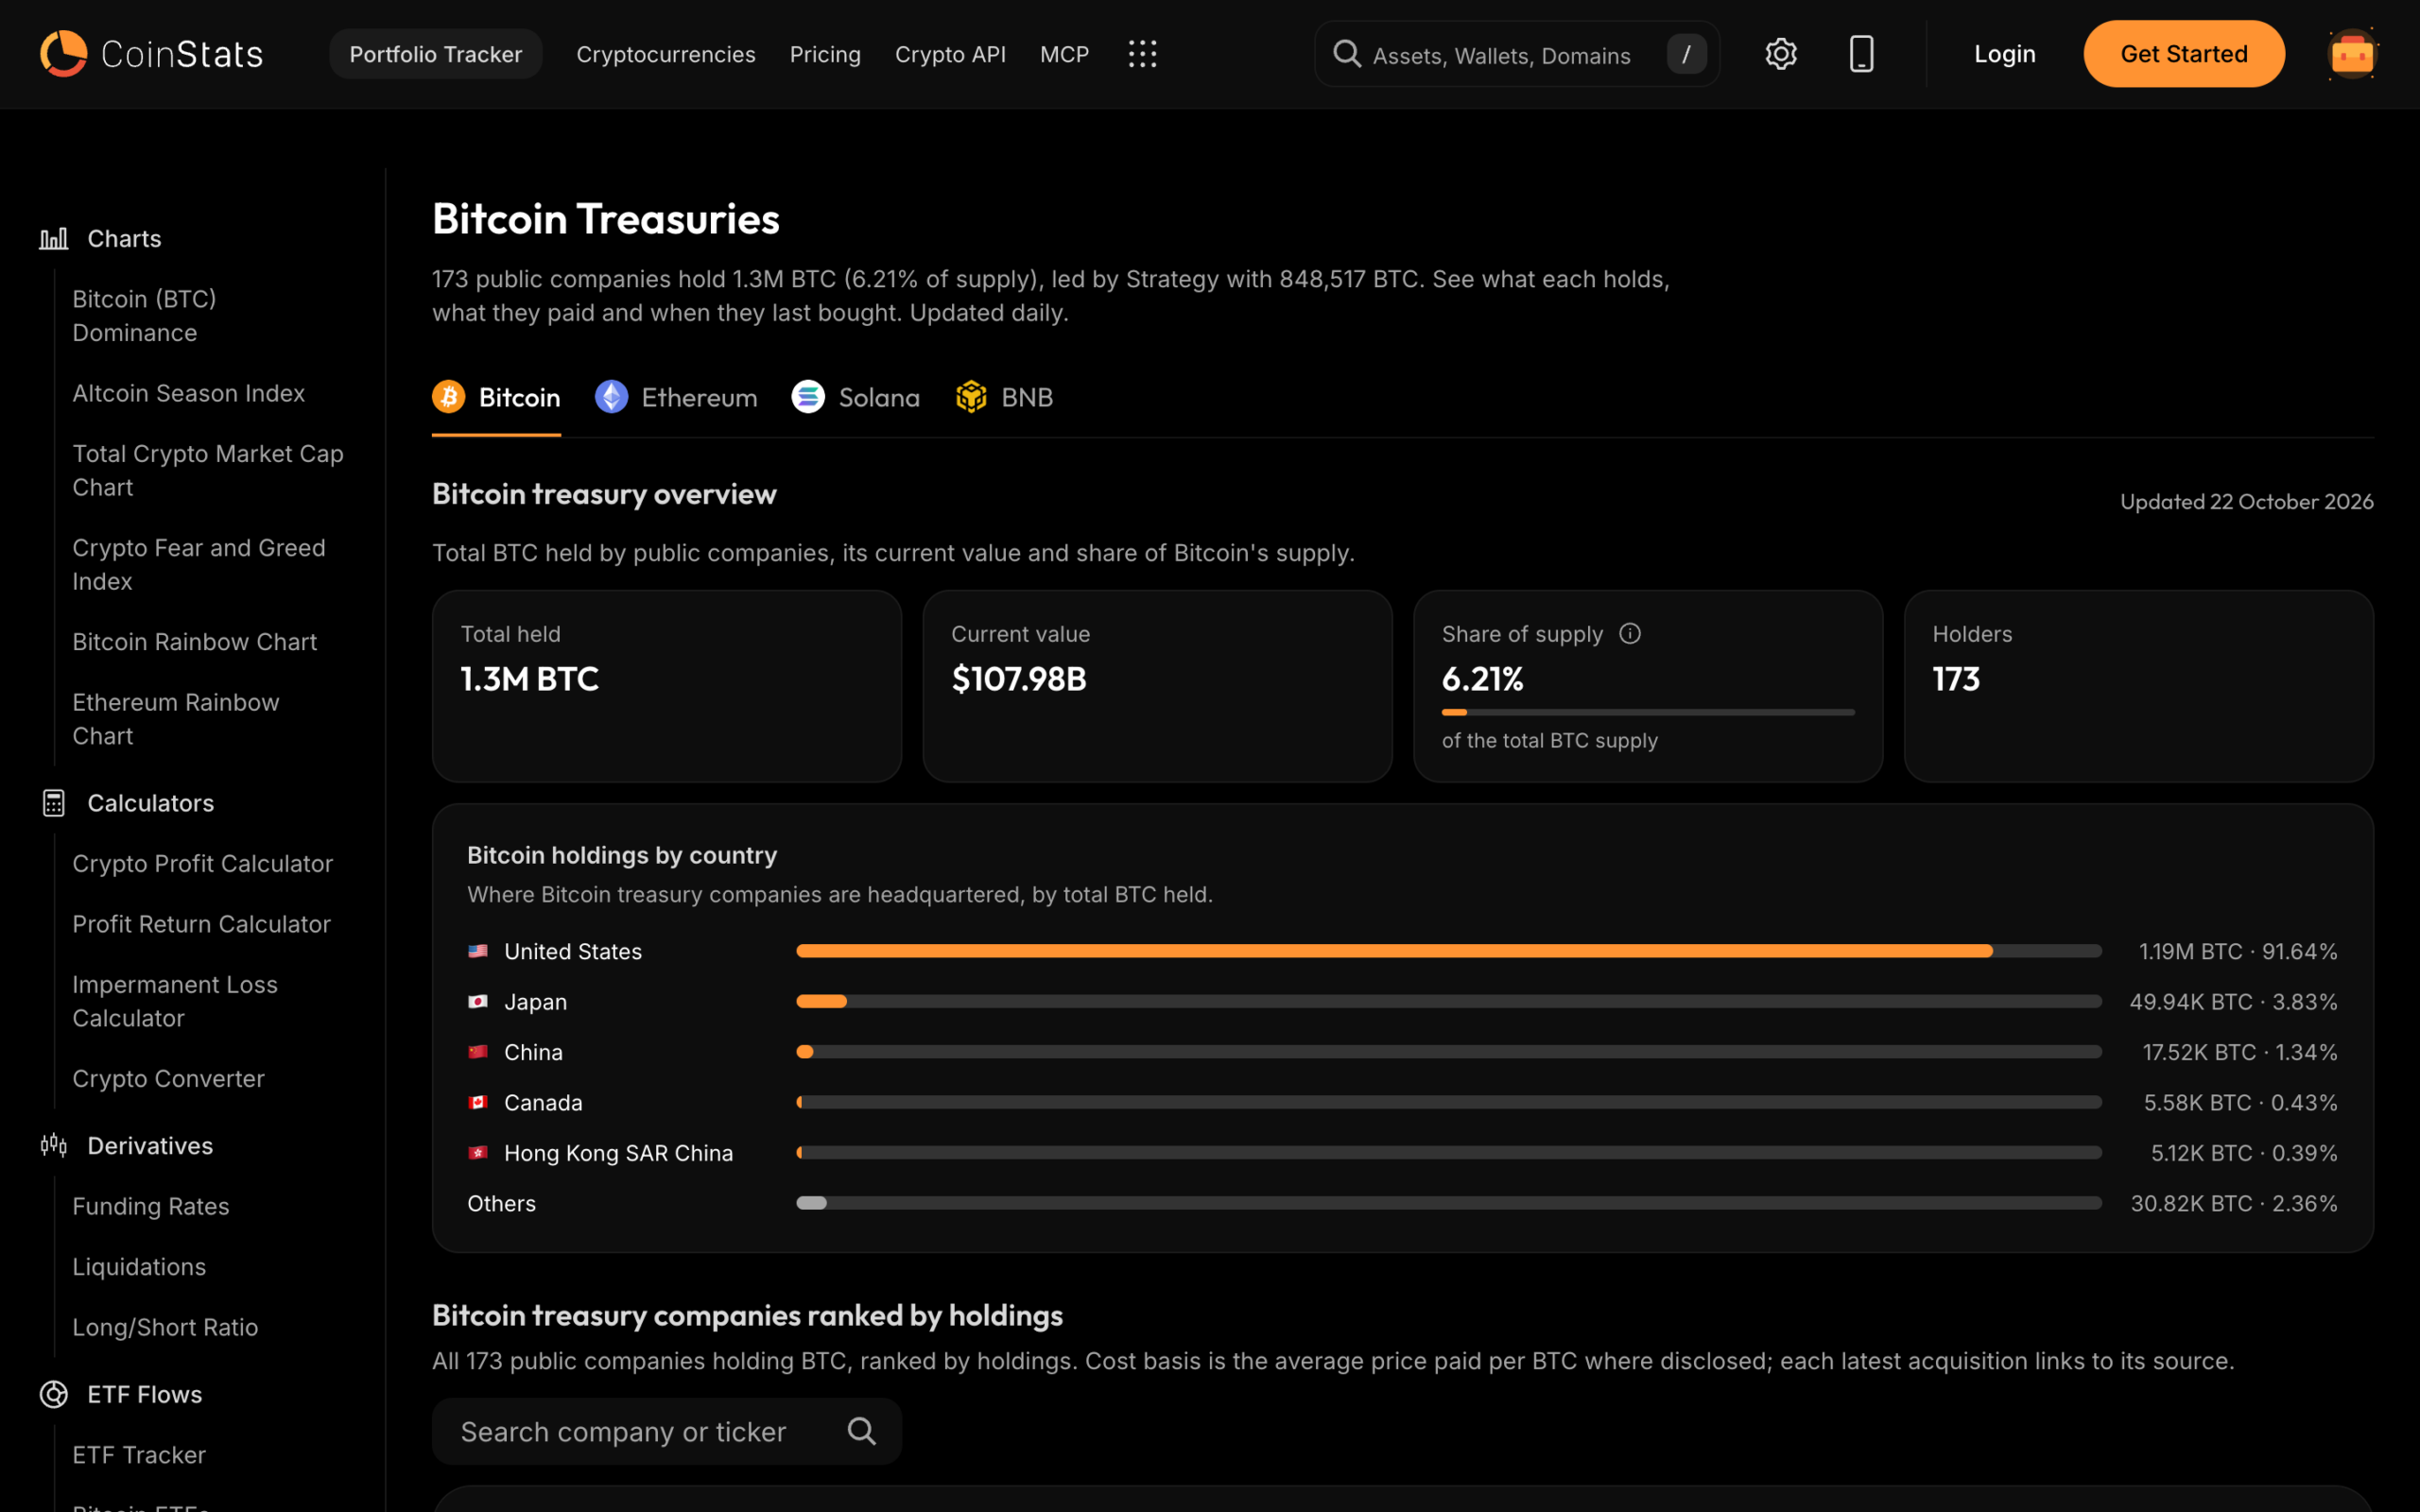
Task: Focus the Assets, Wallets, Domains search field
Action: point(1517,54)
